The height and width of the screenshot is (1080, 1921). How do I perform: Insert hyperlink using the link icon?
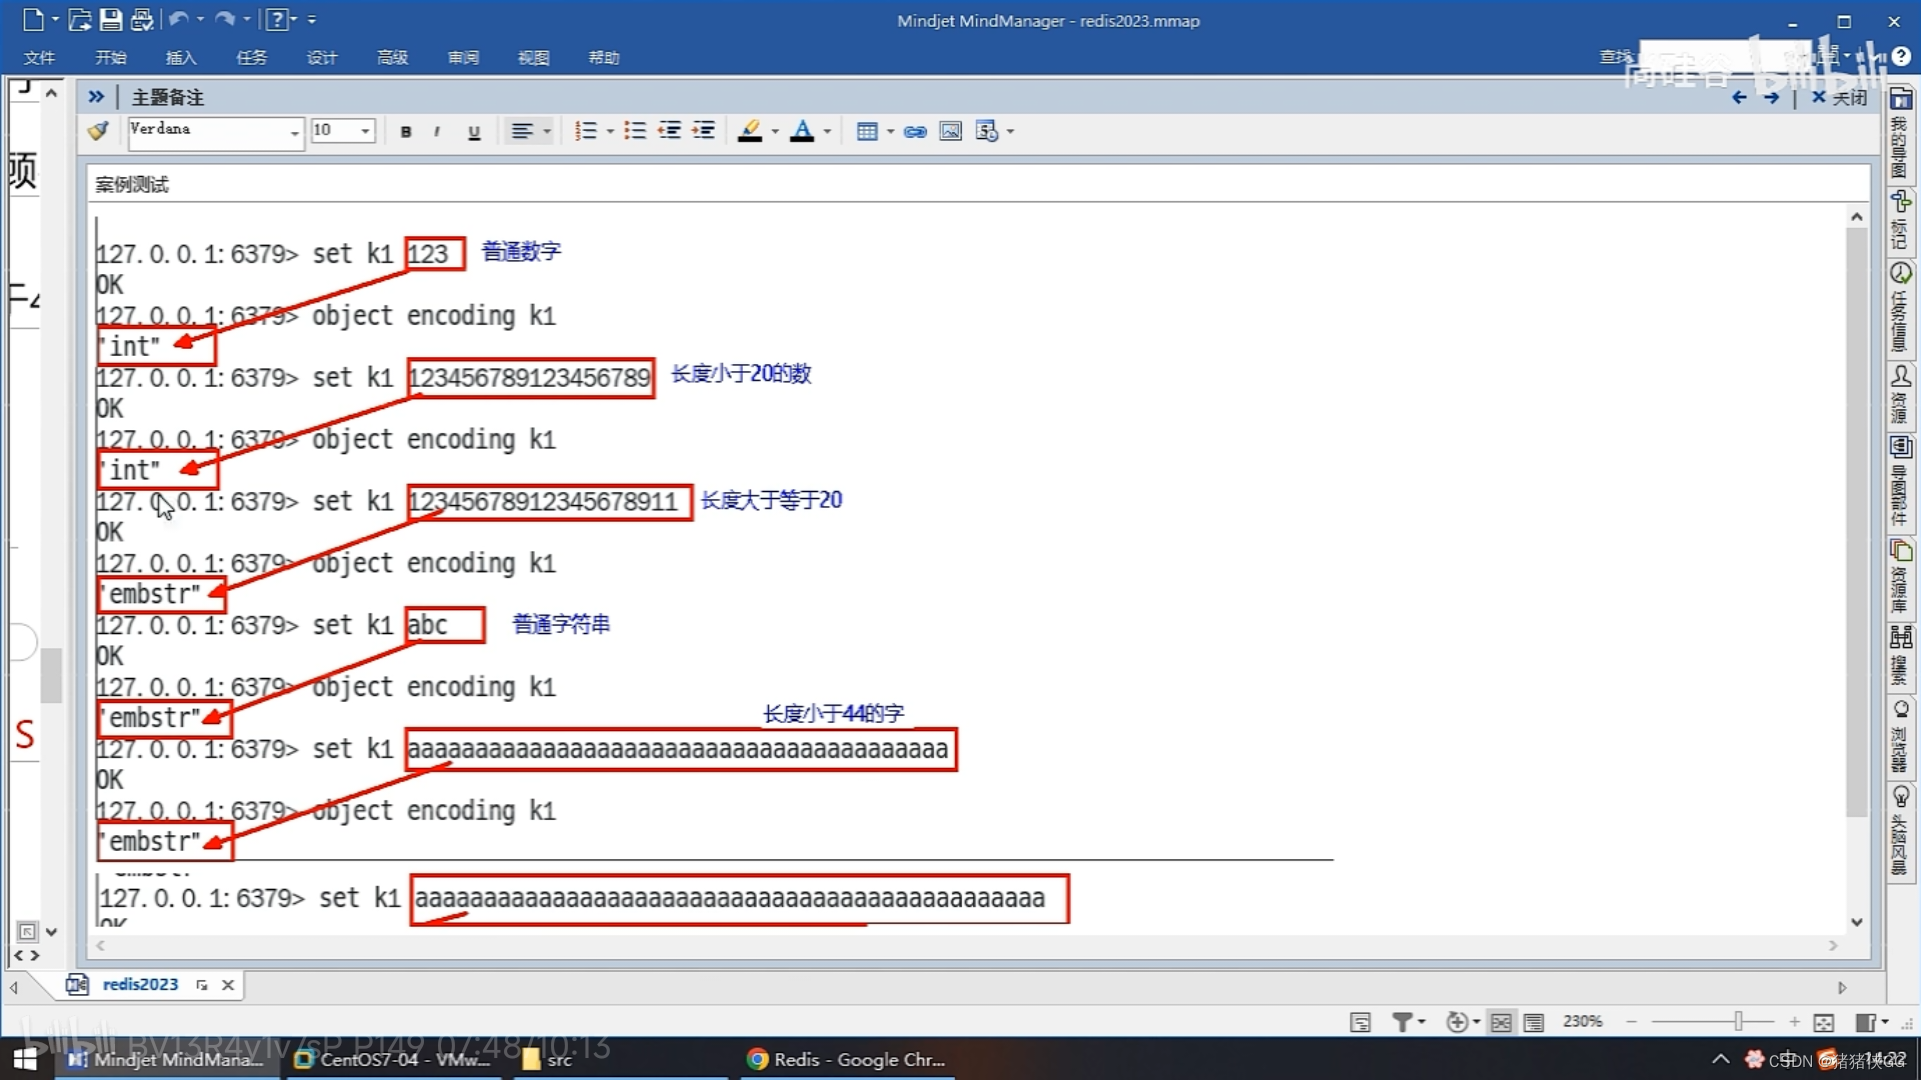pos(914,132)
